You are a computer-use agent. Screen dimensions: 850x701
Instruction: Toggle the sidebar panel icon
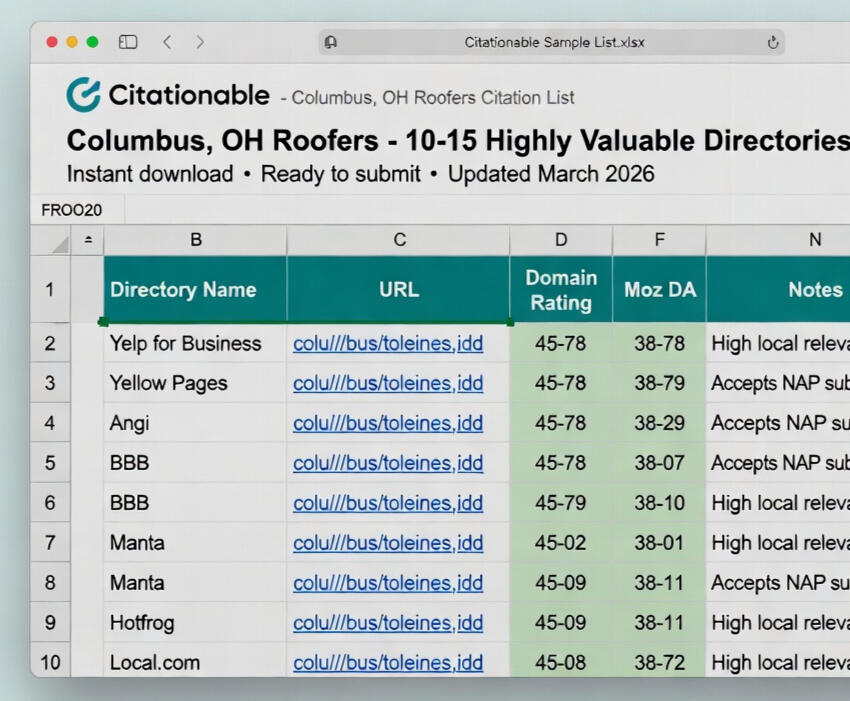128,42
